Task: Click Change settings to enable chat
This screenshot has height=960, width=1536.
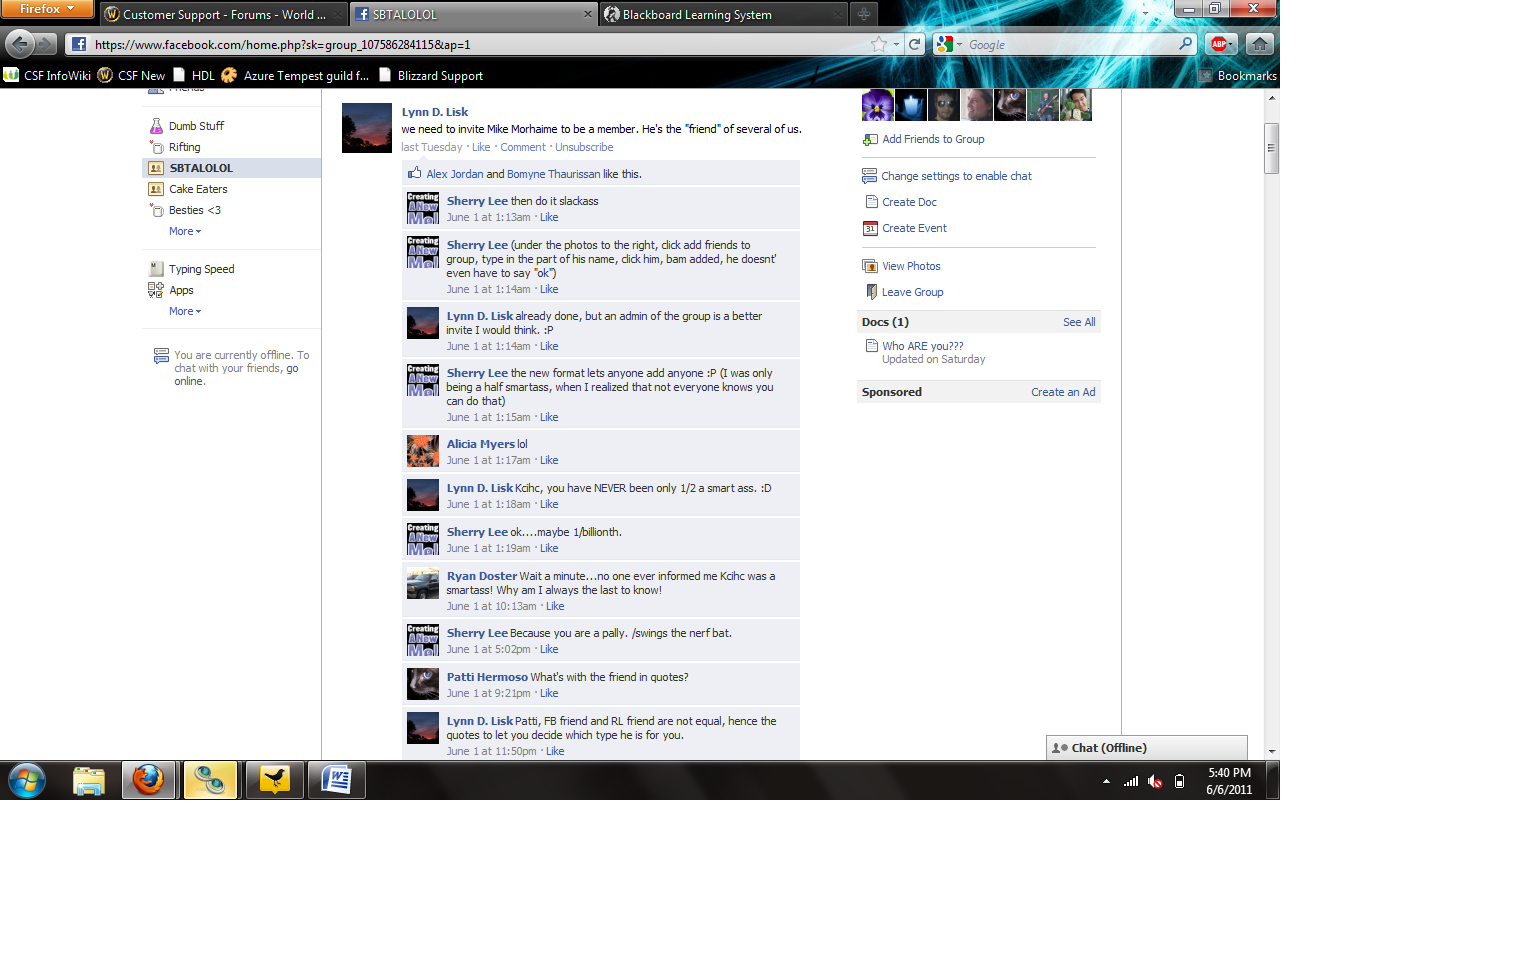Action: (956, 176)
